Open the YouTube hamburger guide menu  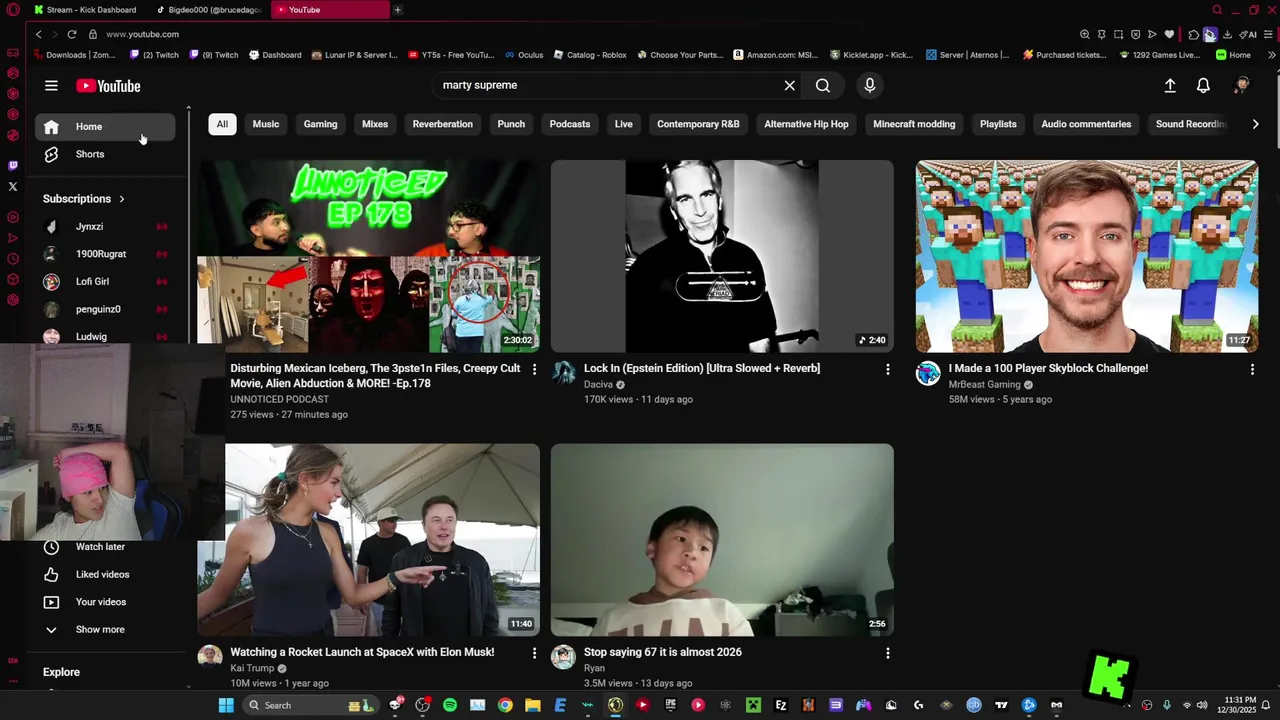pyautogui.click(x=51, y=86)
